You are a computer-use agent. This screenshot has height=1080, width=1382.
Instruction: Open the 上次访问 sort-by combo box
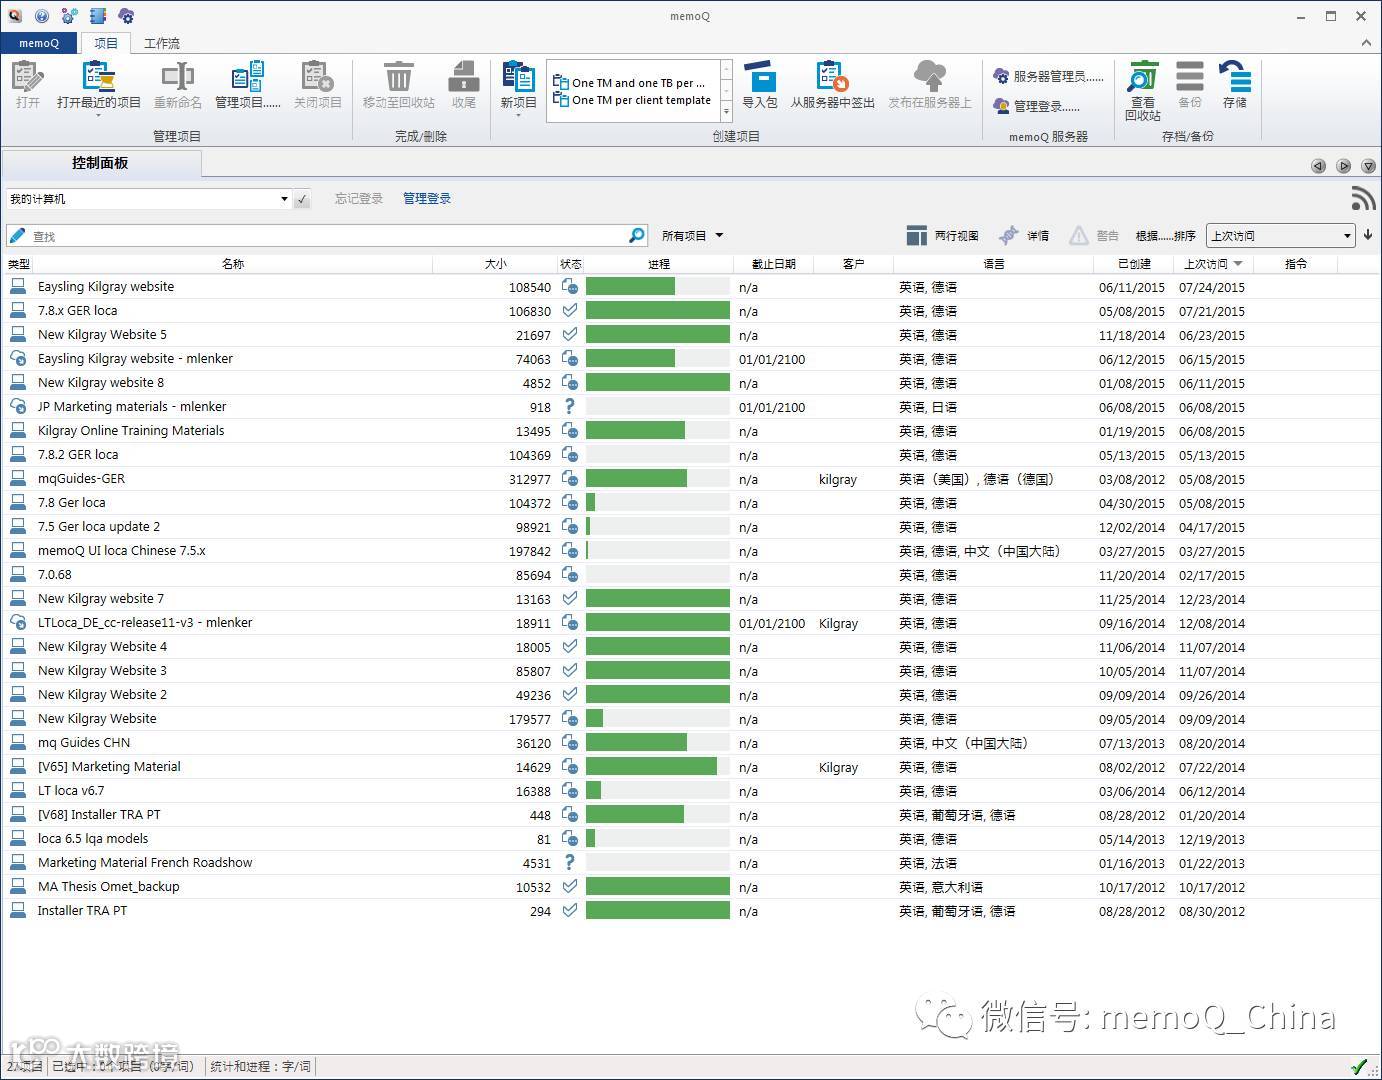coord(1280,236)
